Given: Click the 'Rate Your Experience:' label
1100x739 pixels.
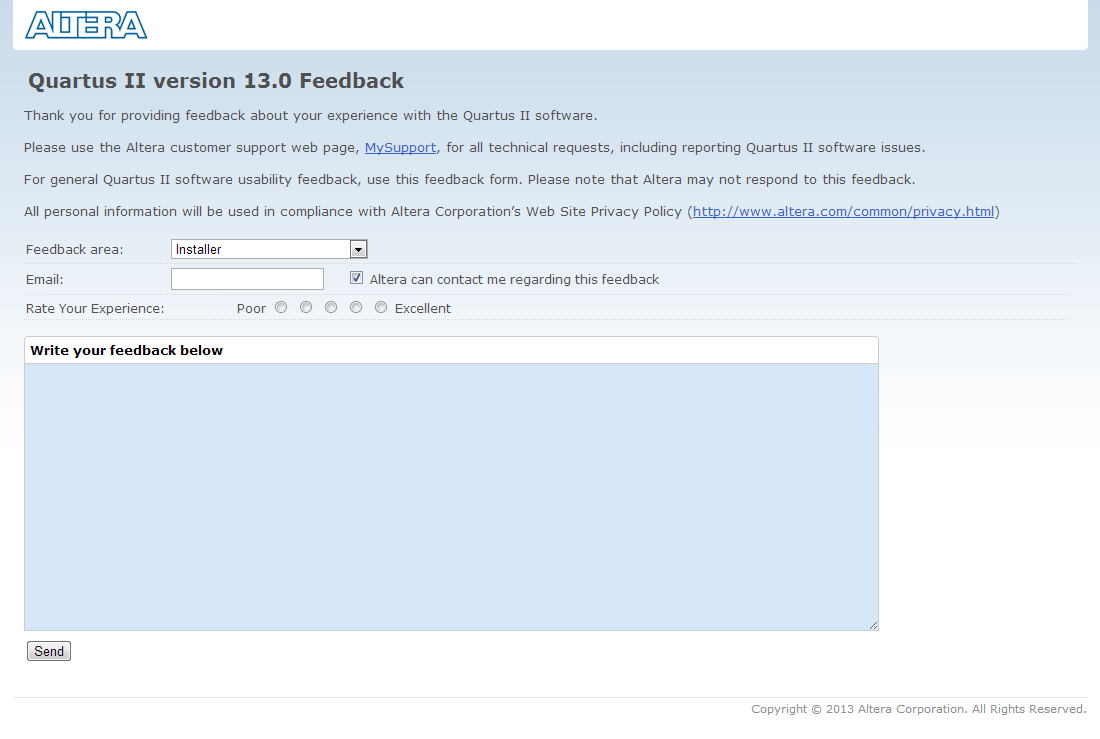Looking at the screenshot, I should point(95,309).
